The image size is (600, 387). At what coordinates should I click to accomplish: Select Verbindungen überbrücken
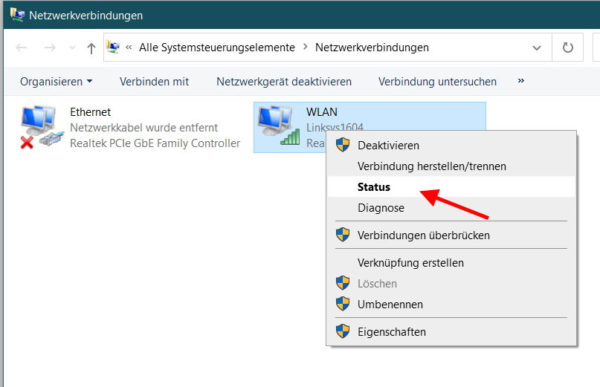(452, 235)
